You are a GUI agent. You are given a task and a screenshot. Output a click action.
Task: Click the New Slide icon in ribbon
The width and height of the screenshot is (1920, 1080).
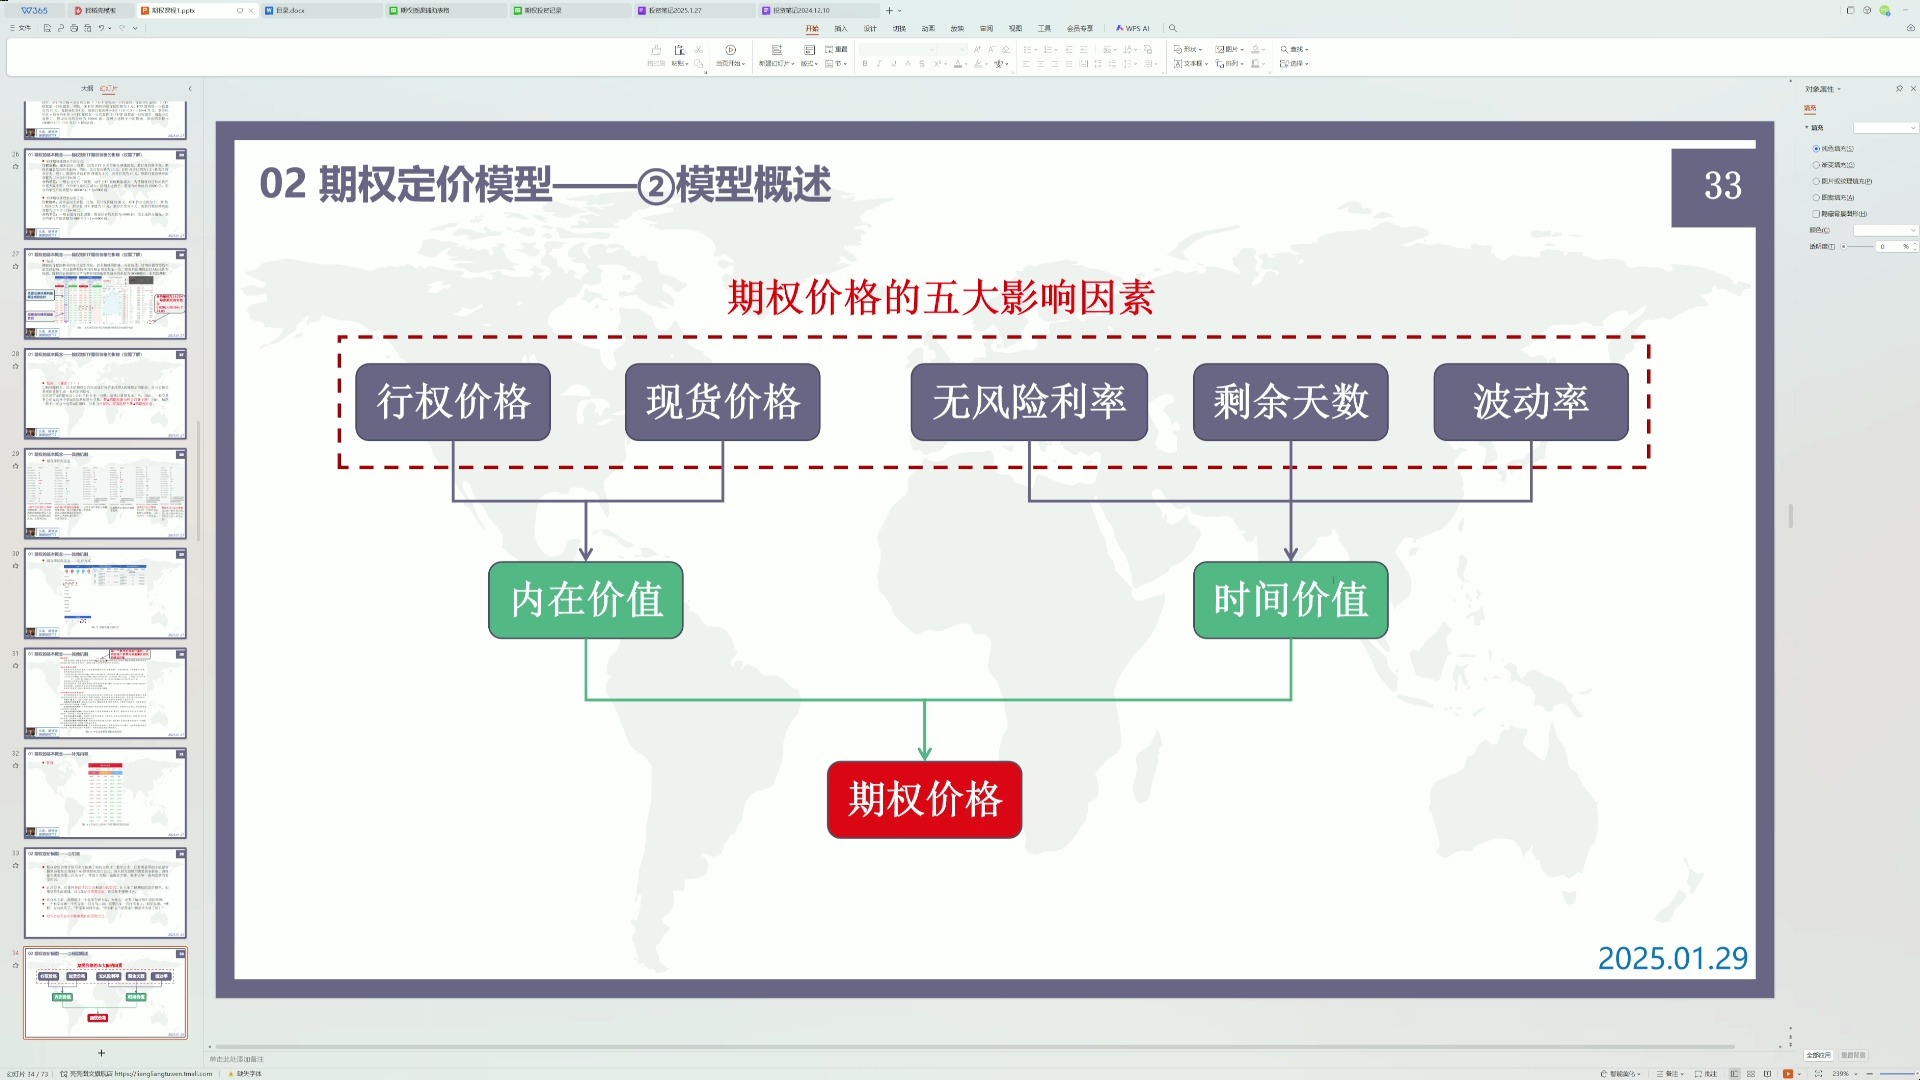[x=776, y=50]
